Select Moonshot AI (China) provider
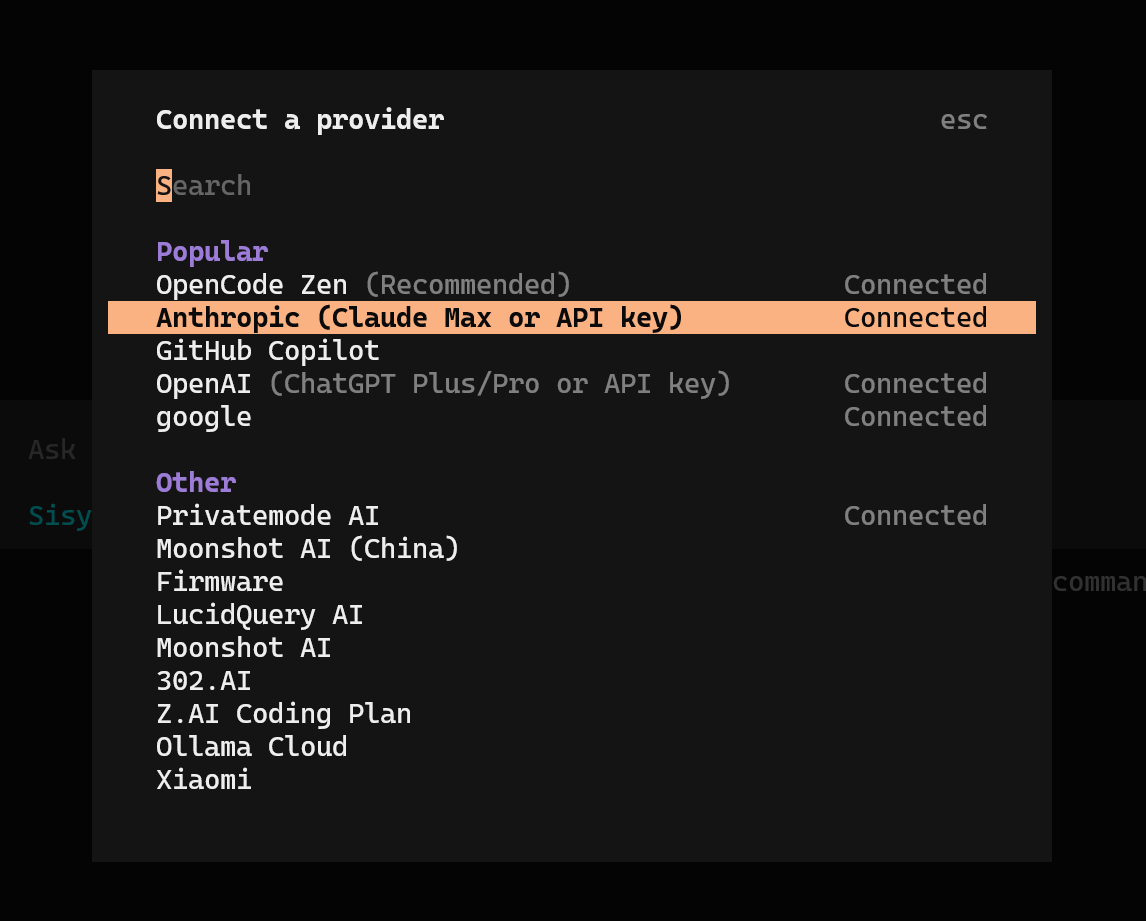The width and height of the screenshot is (1146, 921). click(572, 548)
